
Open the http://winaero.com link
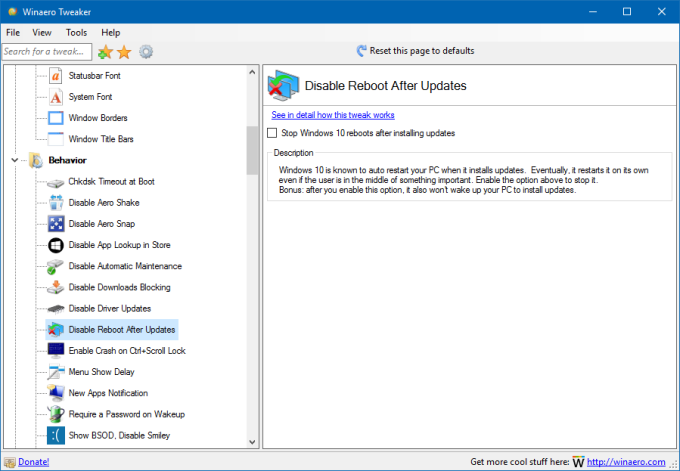coord(626,462)
